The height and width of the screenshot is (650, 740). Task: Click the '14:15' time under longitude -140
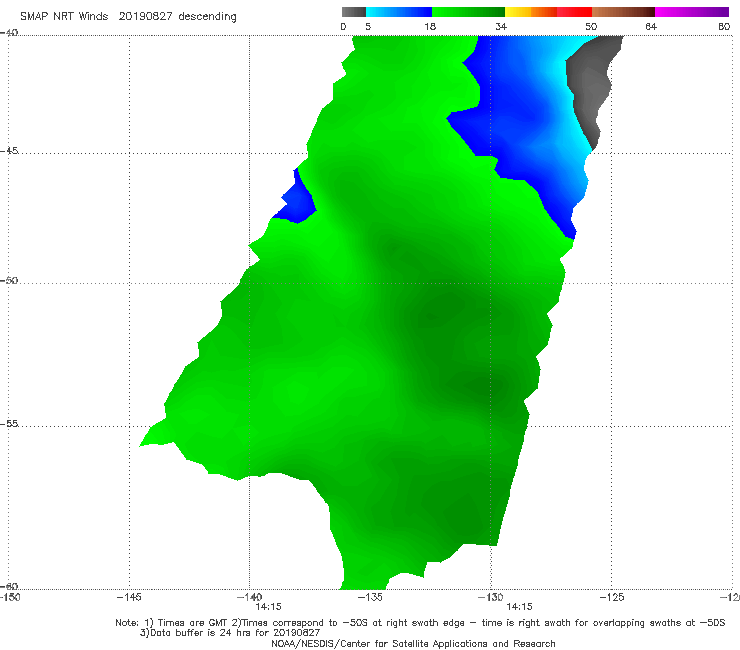269,607
